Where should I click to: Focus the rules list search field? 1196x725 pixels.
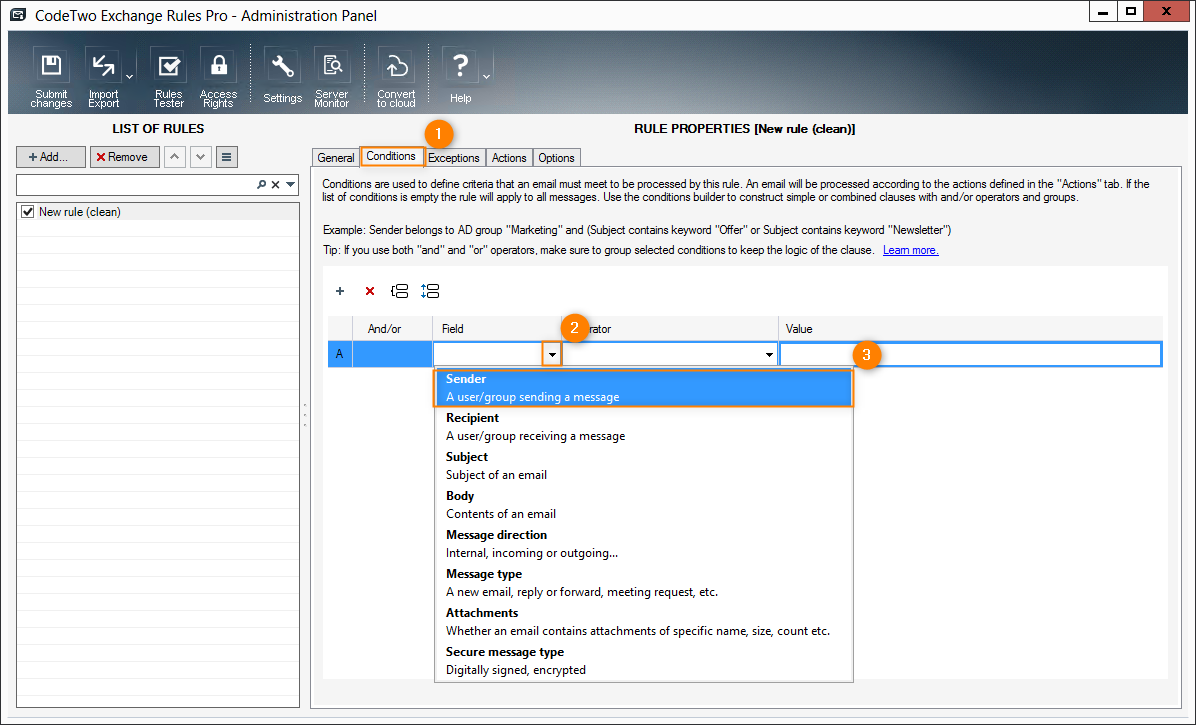[x=137, y=184]
